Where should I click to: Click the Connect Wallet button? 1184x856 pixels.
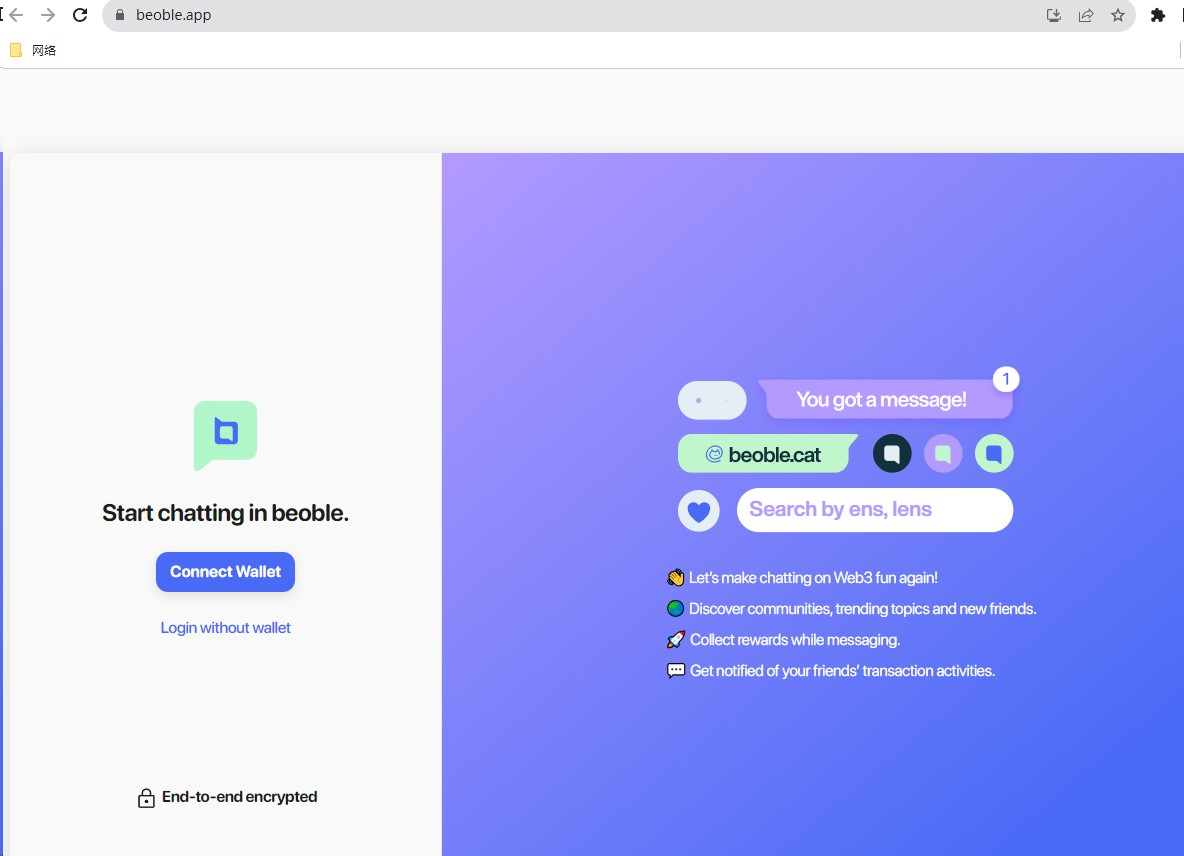[225, 571]
